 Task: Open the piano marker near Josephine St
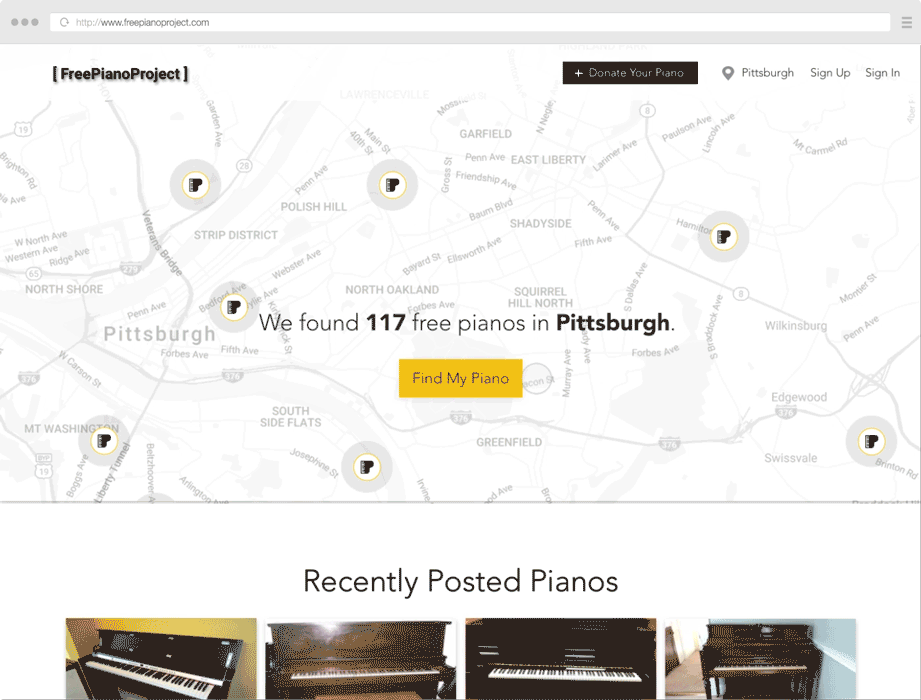(367, 467)
